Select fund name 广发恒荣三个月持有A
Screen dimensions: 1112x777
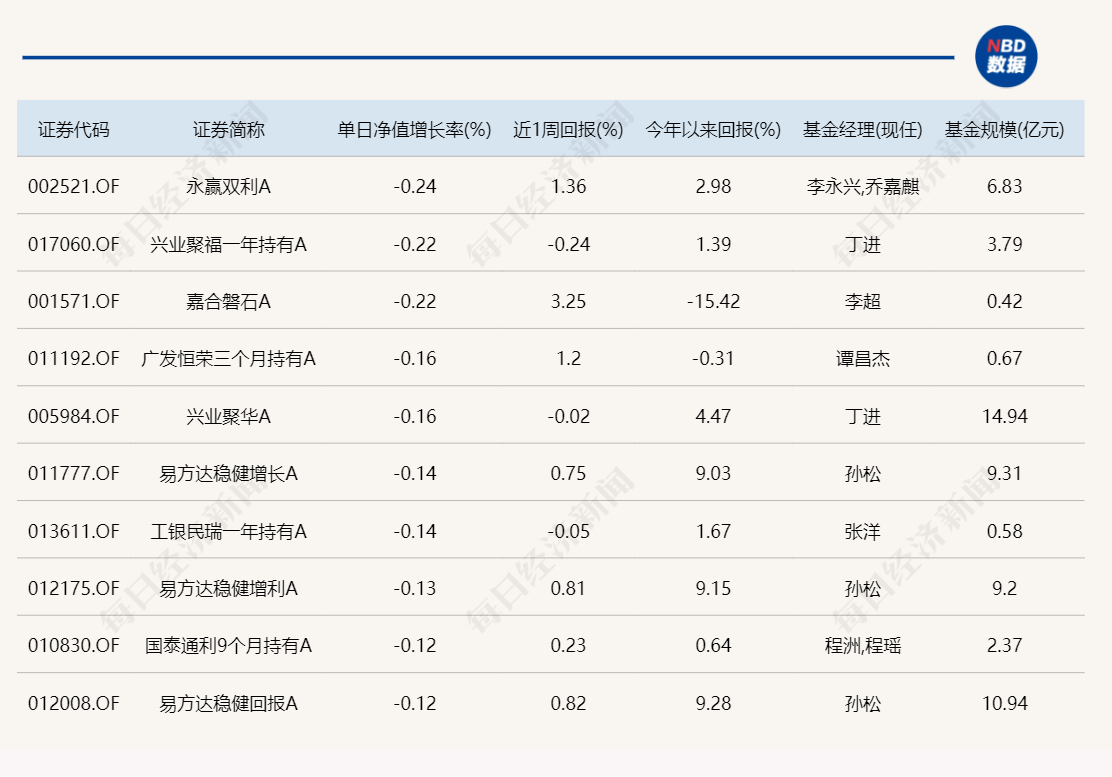228,359
